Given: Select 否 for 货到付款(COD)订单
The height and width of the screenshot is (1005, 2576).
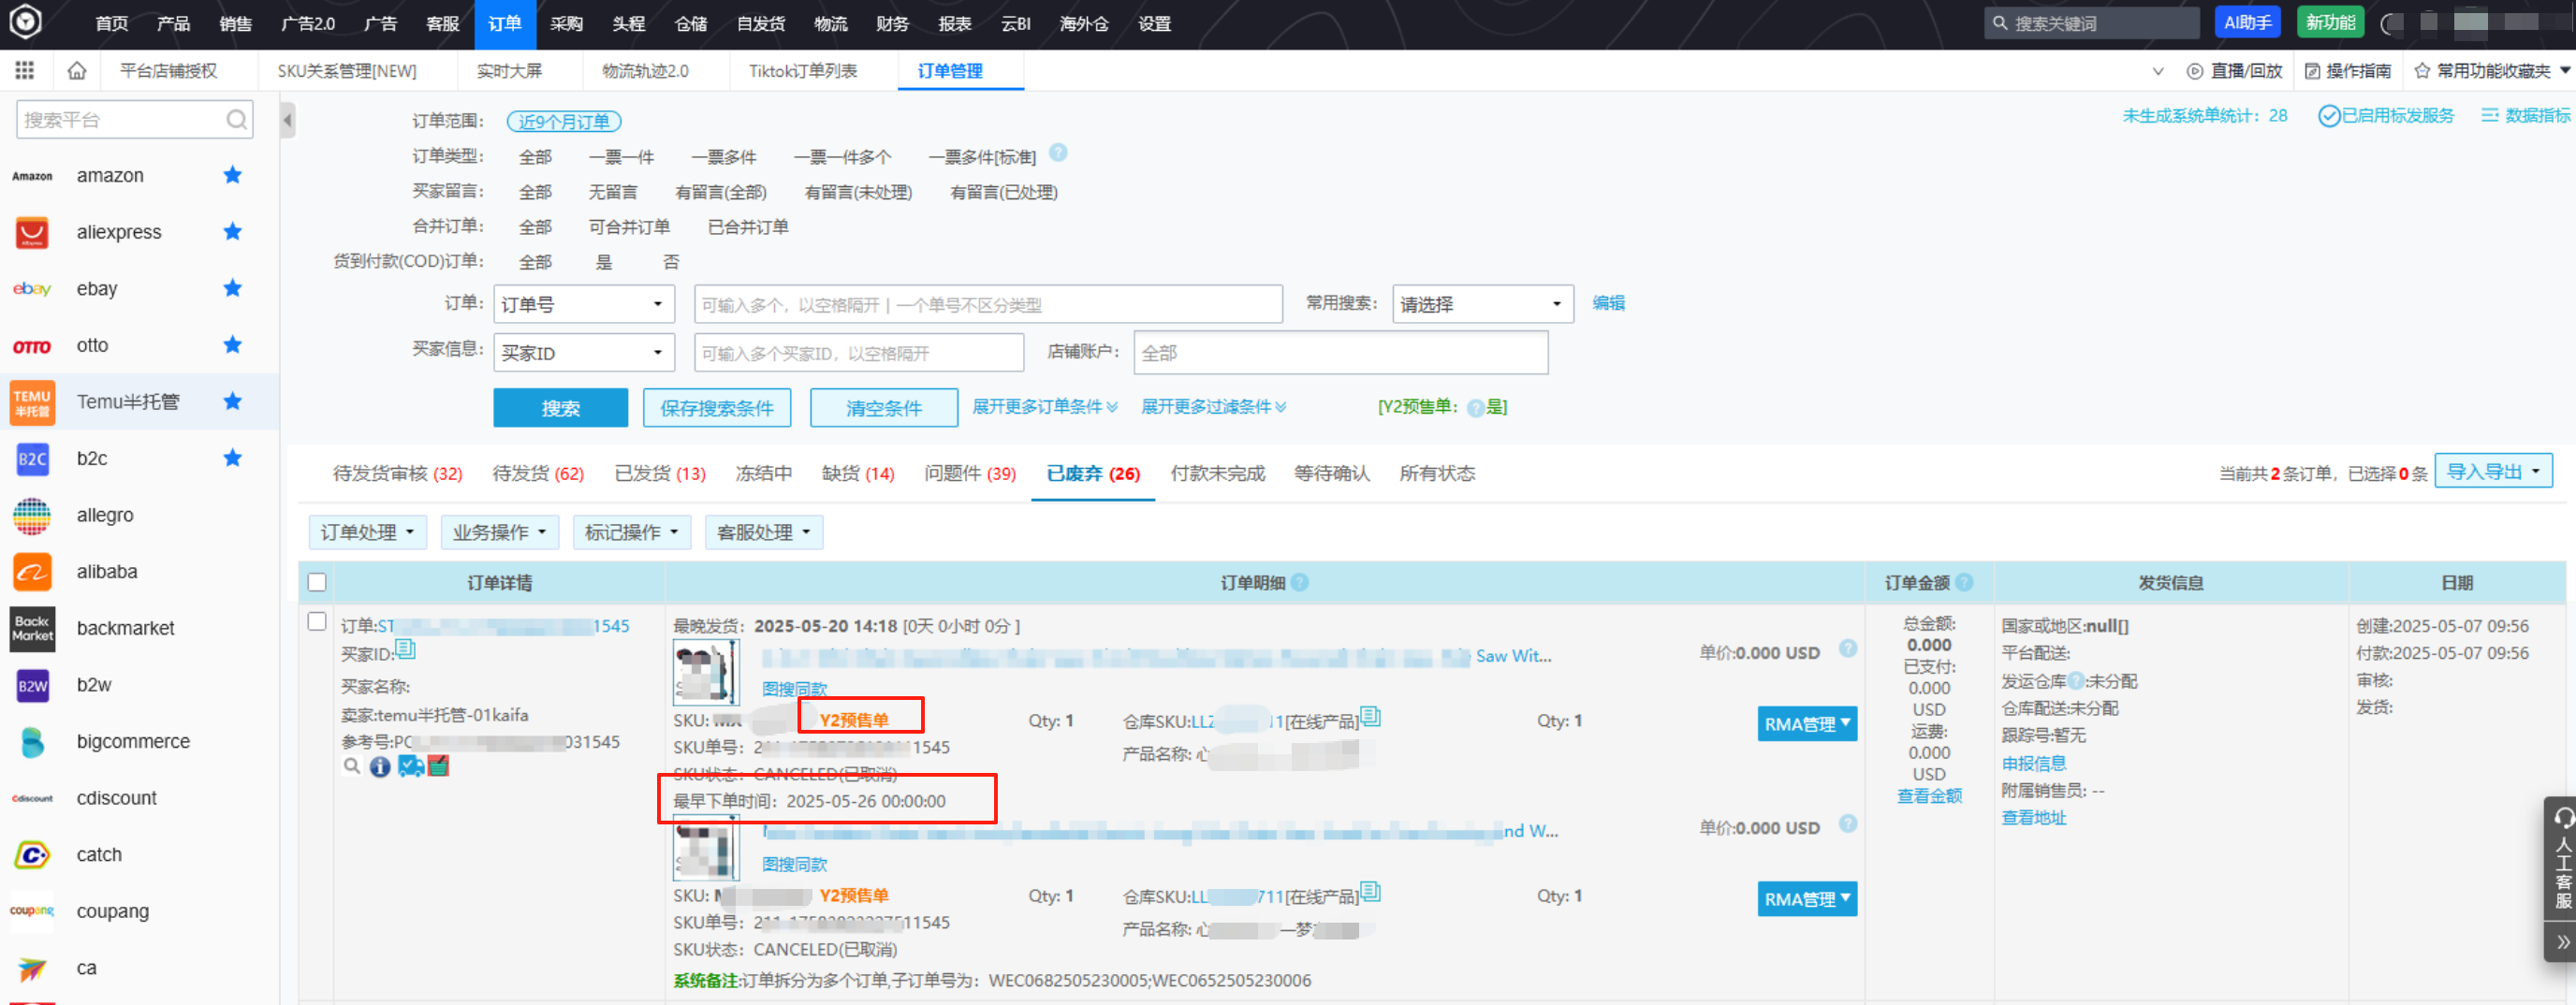Looking at the screenshot, I should tap(671, 261).
